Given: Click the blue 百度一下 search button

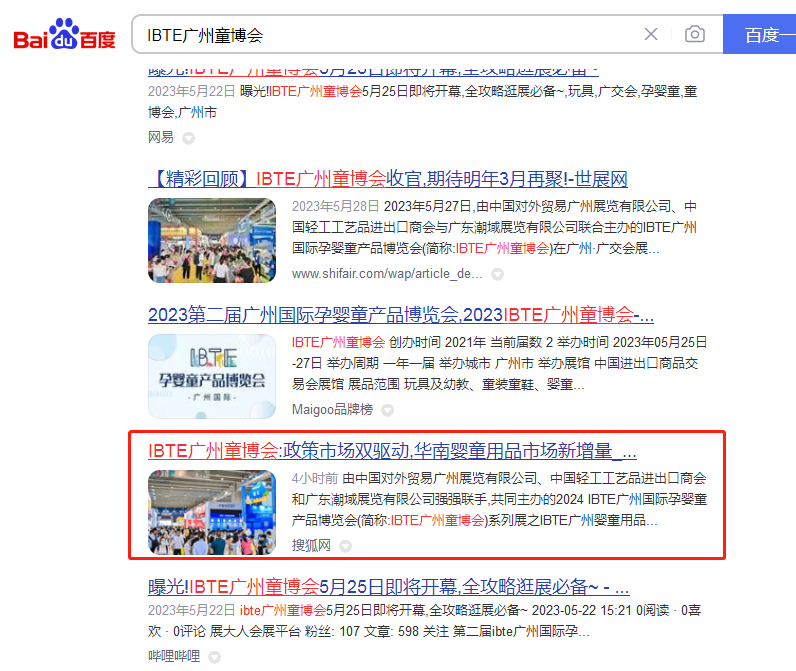Looking at the screenshot, I should tap(759, 34).
